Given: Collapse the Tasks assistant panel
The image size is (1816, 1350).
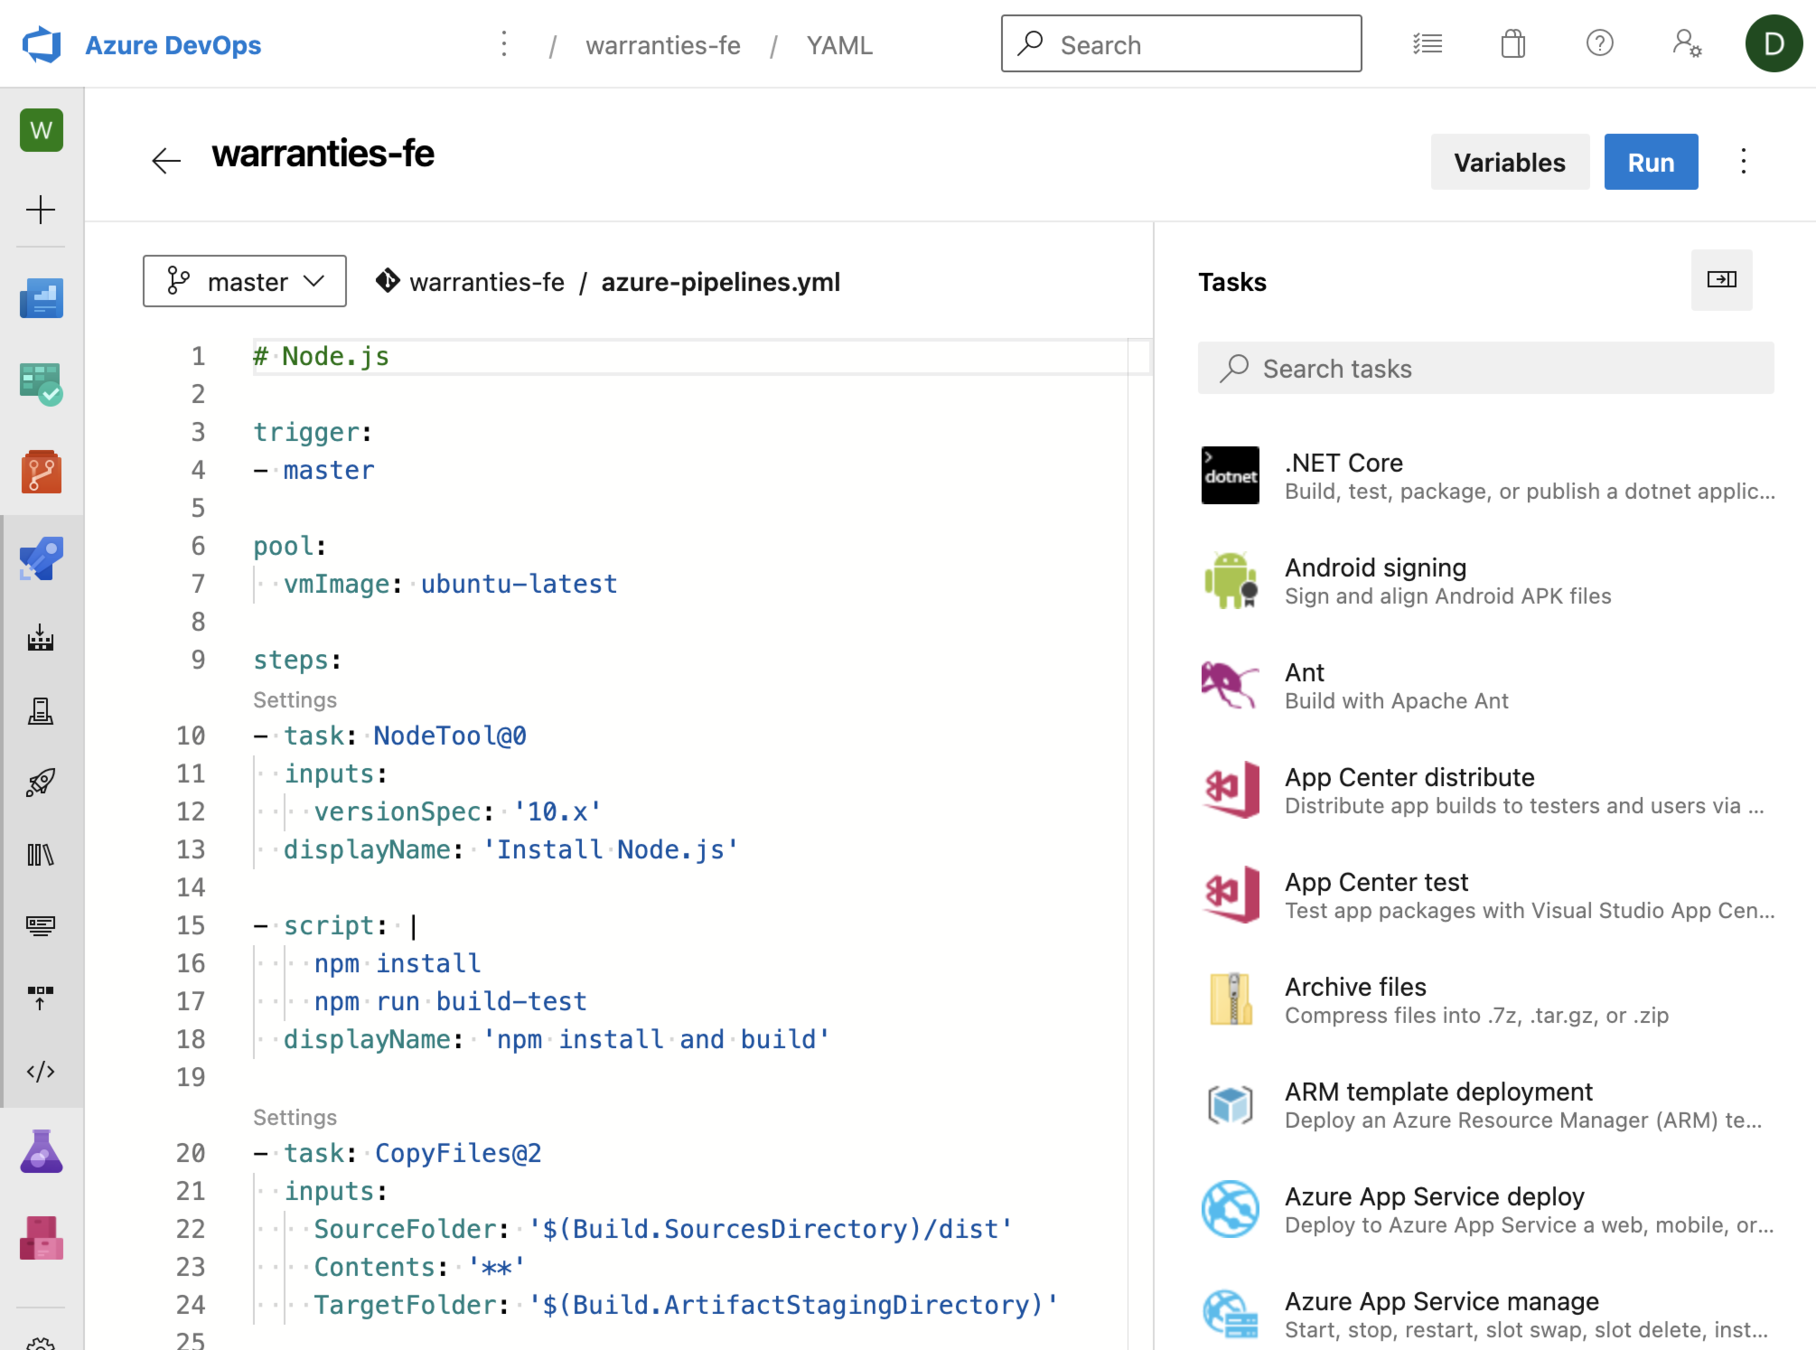Looking at the screenshot, I should (x=1721, y=280).
